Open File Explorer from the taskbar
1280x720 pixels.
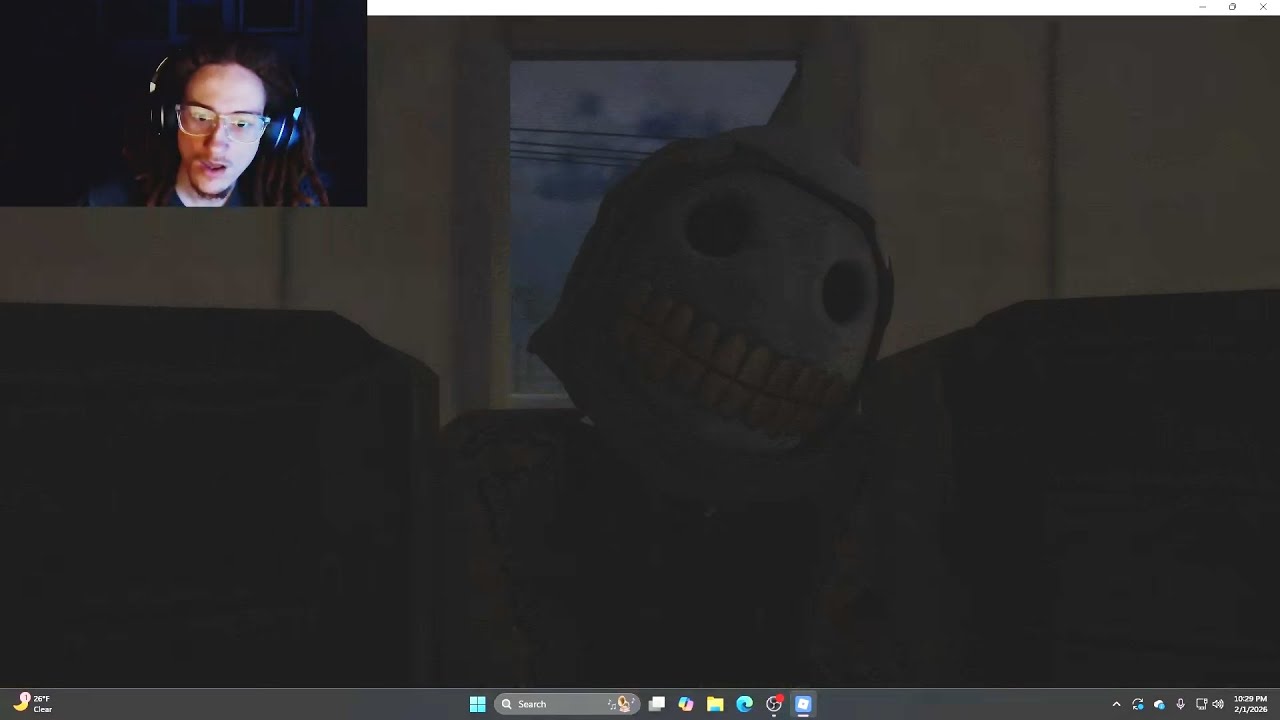tap(715, 704)
